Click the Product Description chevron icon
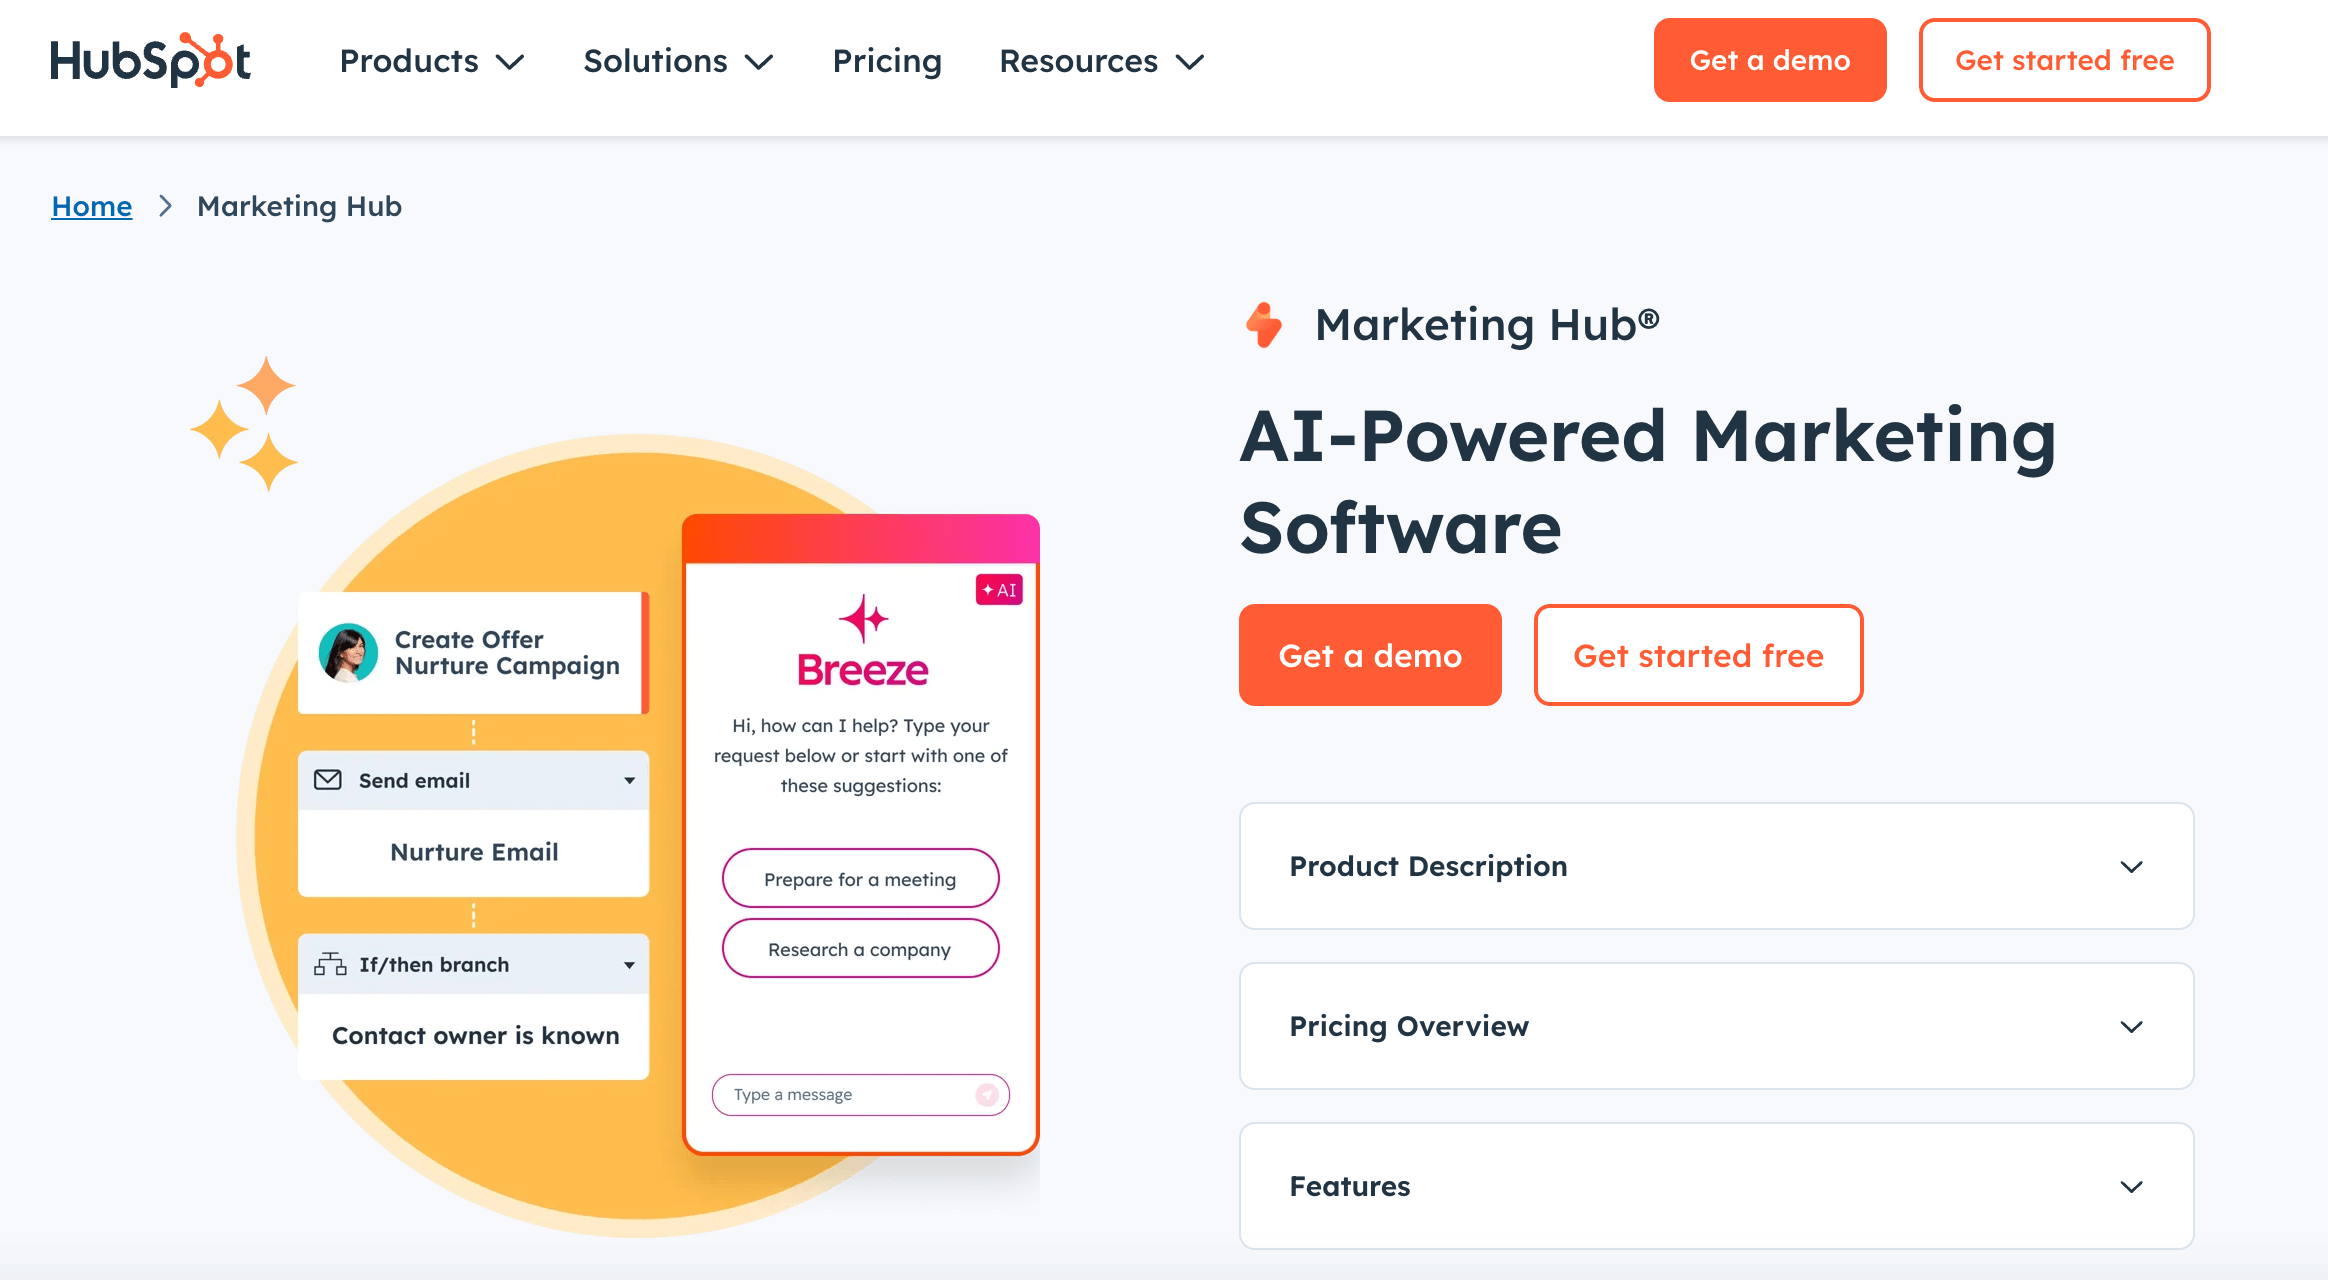 pyautogui.click(x=2131, y=867)
